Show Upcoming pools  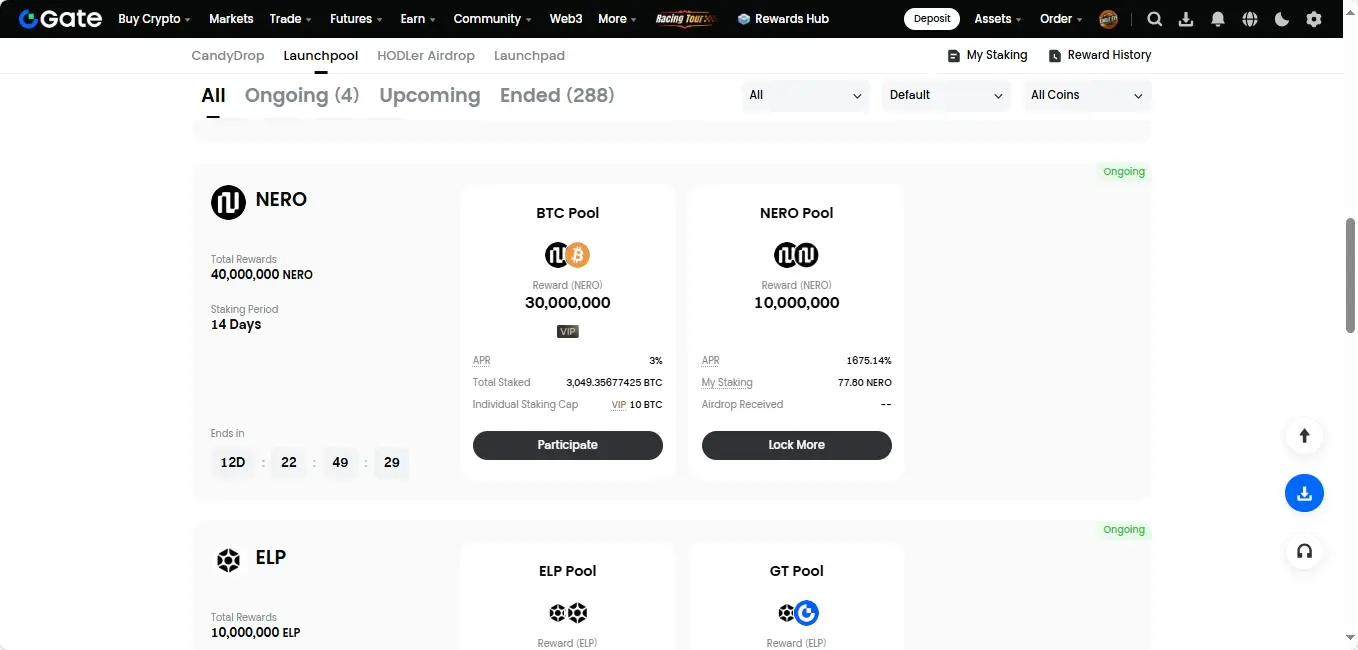(430, 96)
